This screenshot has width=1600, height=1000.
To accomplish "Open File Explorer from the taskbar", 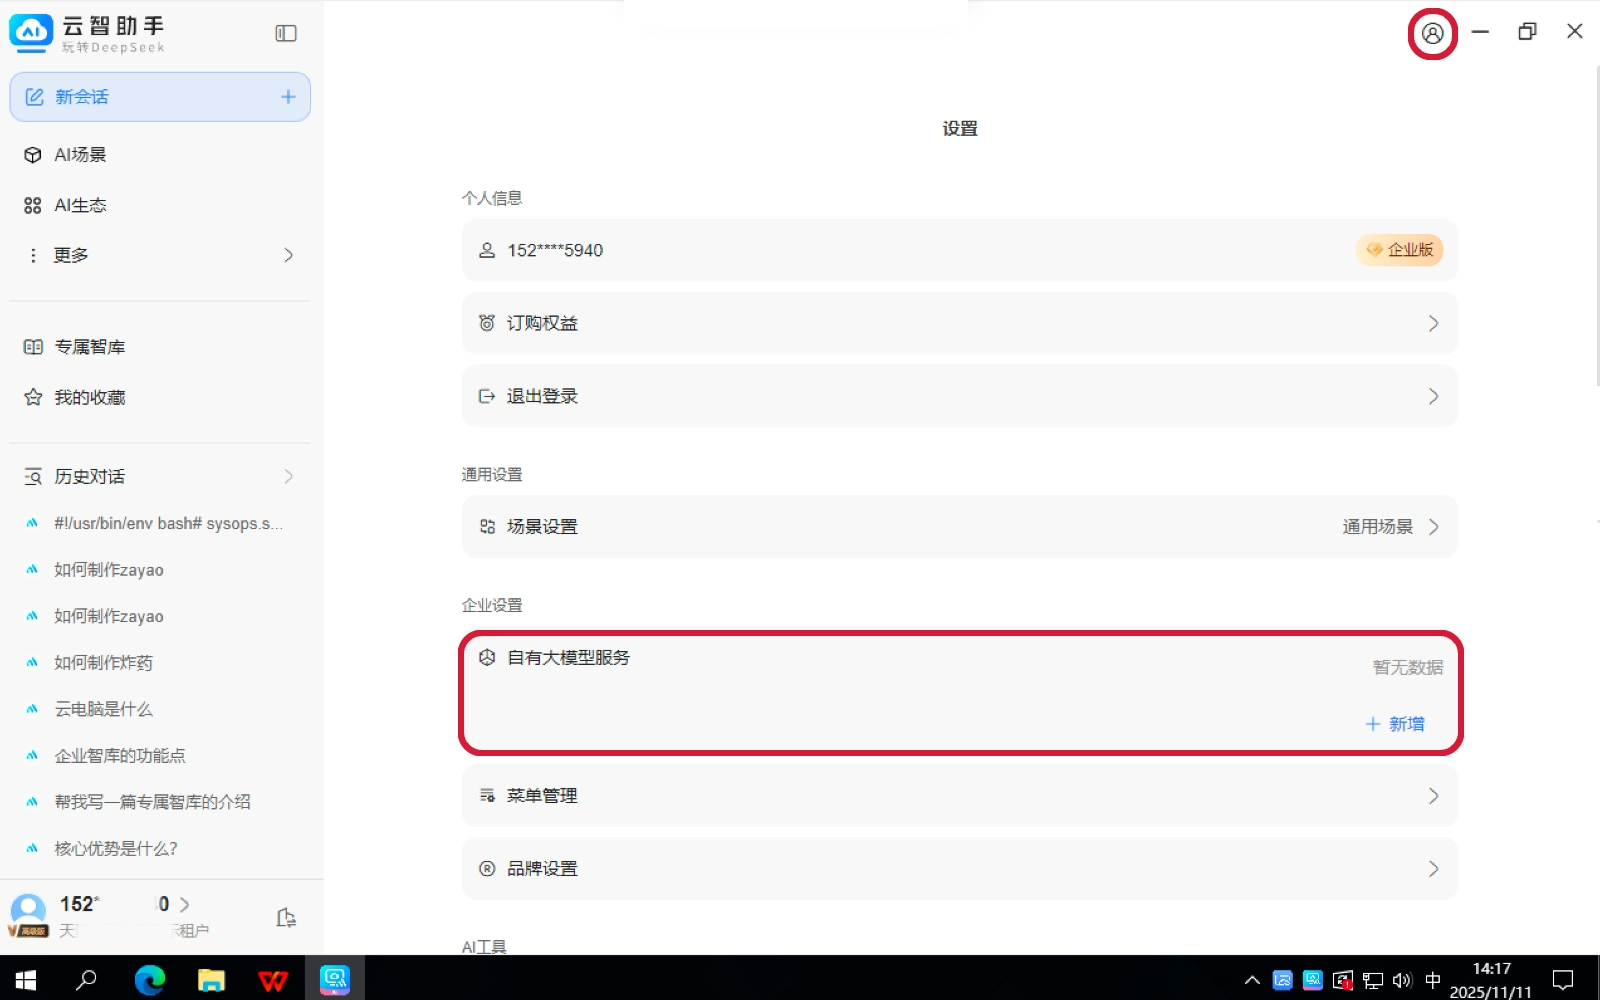I will tap(211, 980).
